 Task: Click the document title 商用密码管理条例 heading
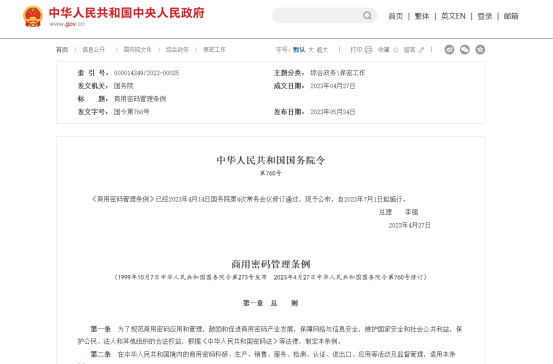[271, 264]
